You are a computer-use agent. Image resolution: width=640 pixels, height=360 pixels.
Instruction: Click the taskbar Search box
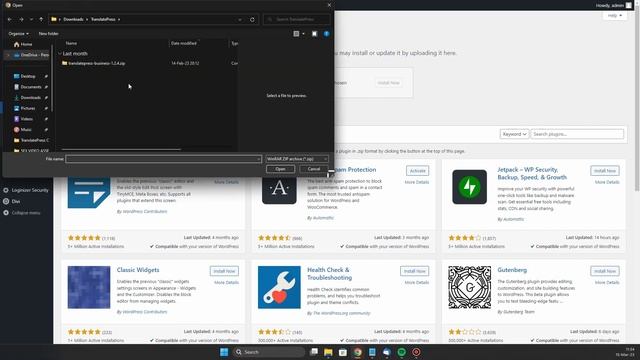269,352
